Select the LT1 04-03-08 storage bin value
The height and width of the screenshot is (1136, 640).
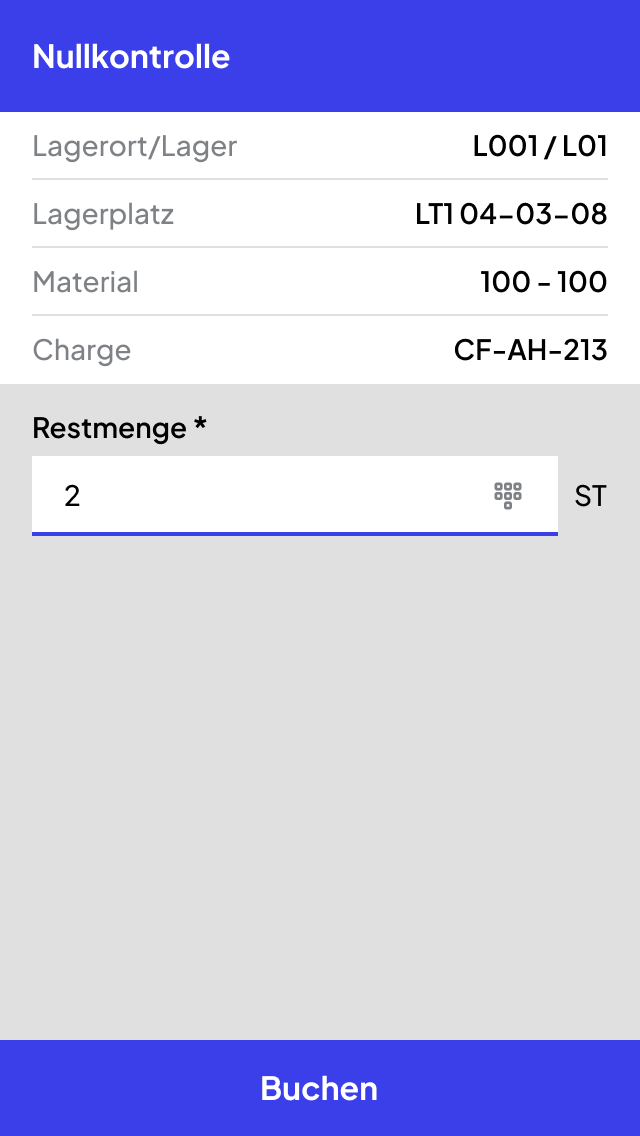pyautogui.click(x=511, y=214)
